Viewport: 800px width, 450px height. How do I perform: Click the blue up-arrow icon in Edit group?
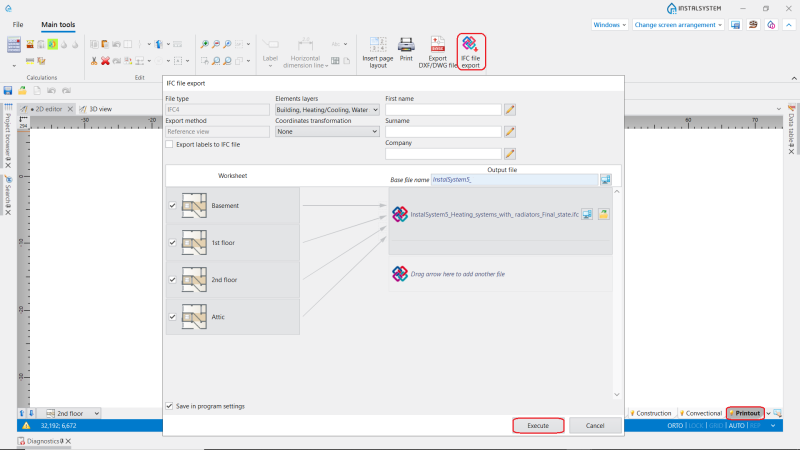pyautogui.click(x=159, y=44)
